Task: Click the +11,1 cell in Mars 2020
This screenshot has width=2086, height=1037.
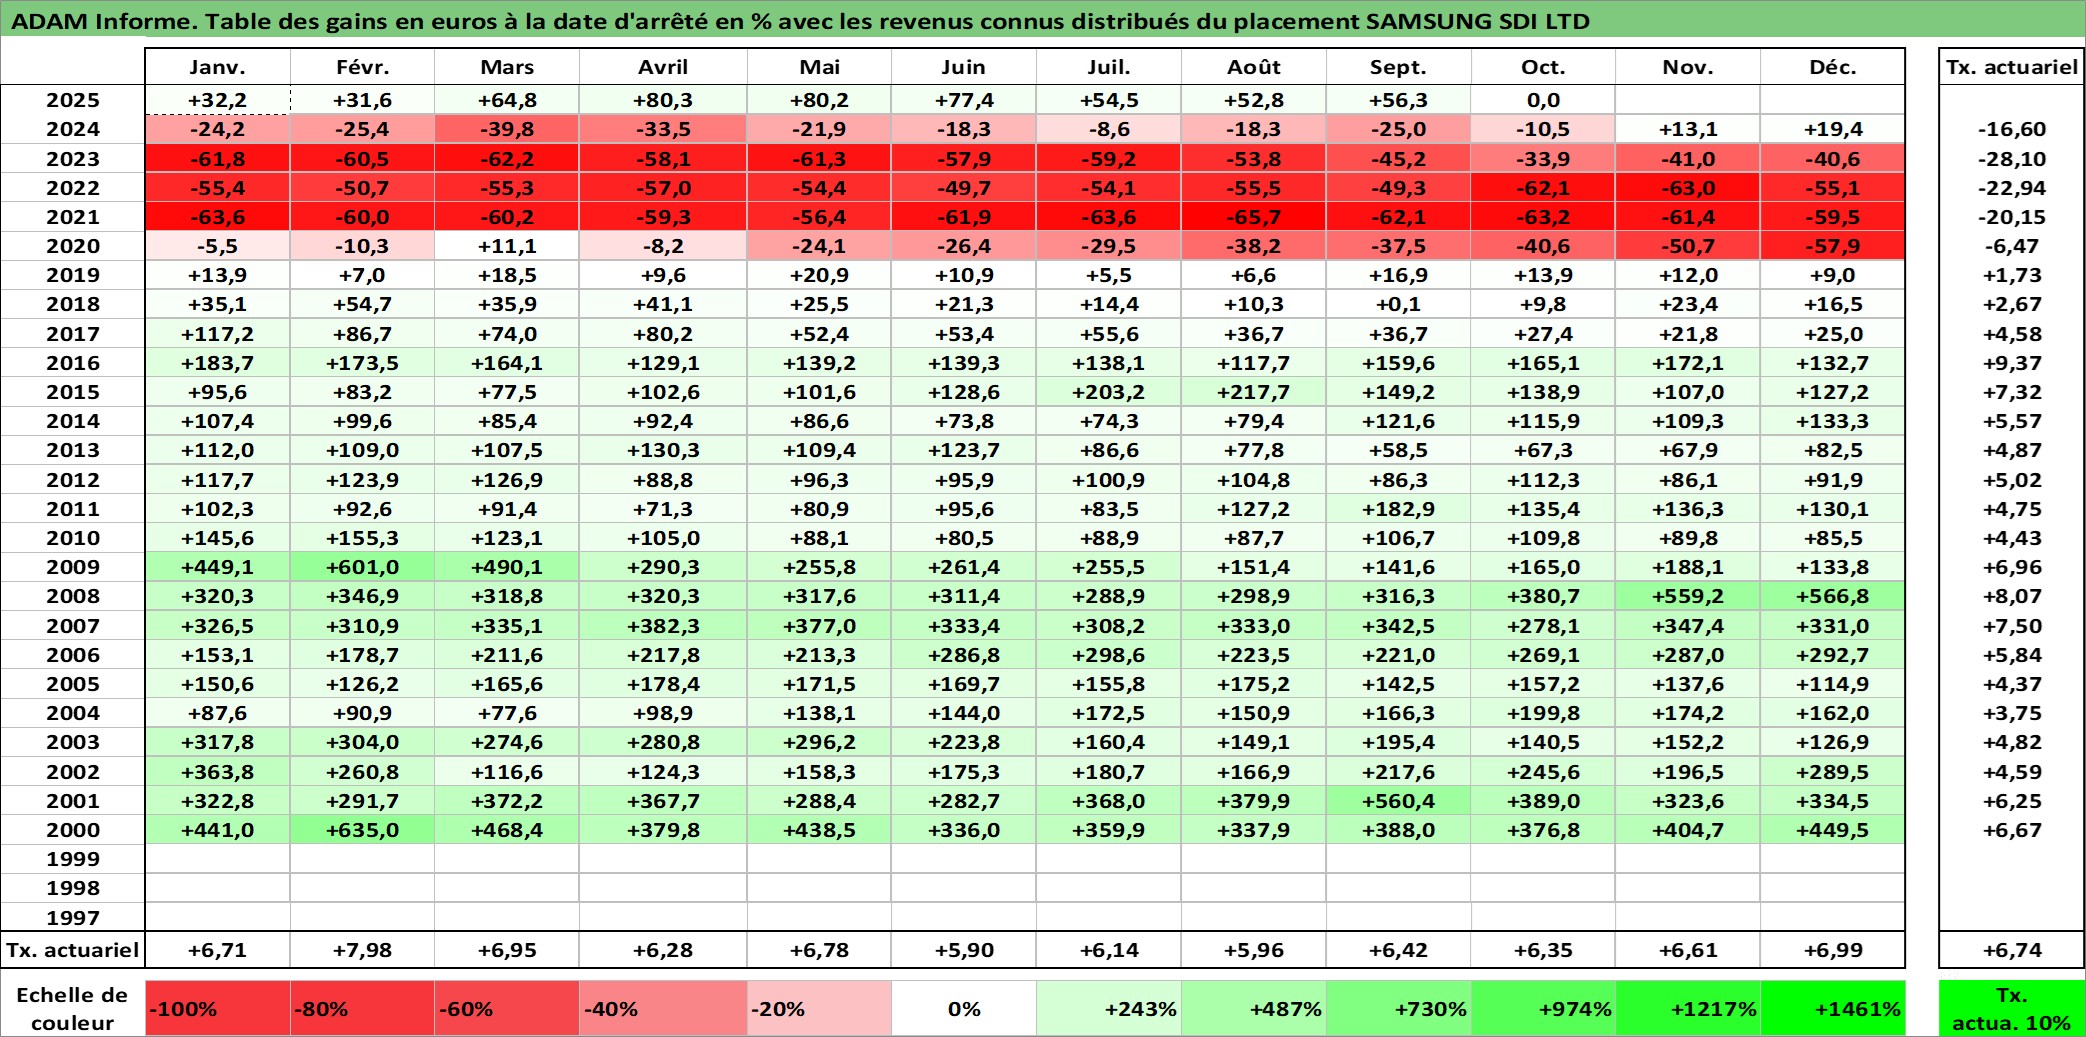Action: click(507, 246)
